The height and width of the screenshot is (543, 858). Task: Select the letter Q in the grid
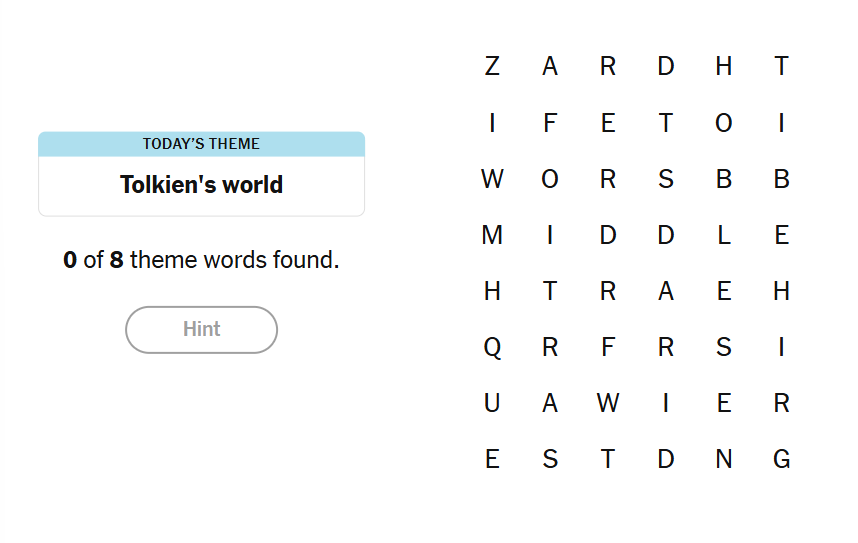click(x=492, y=347)
